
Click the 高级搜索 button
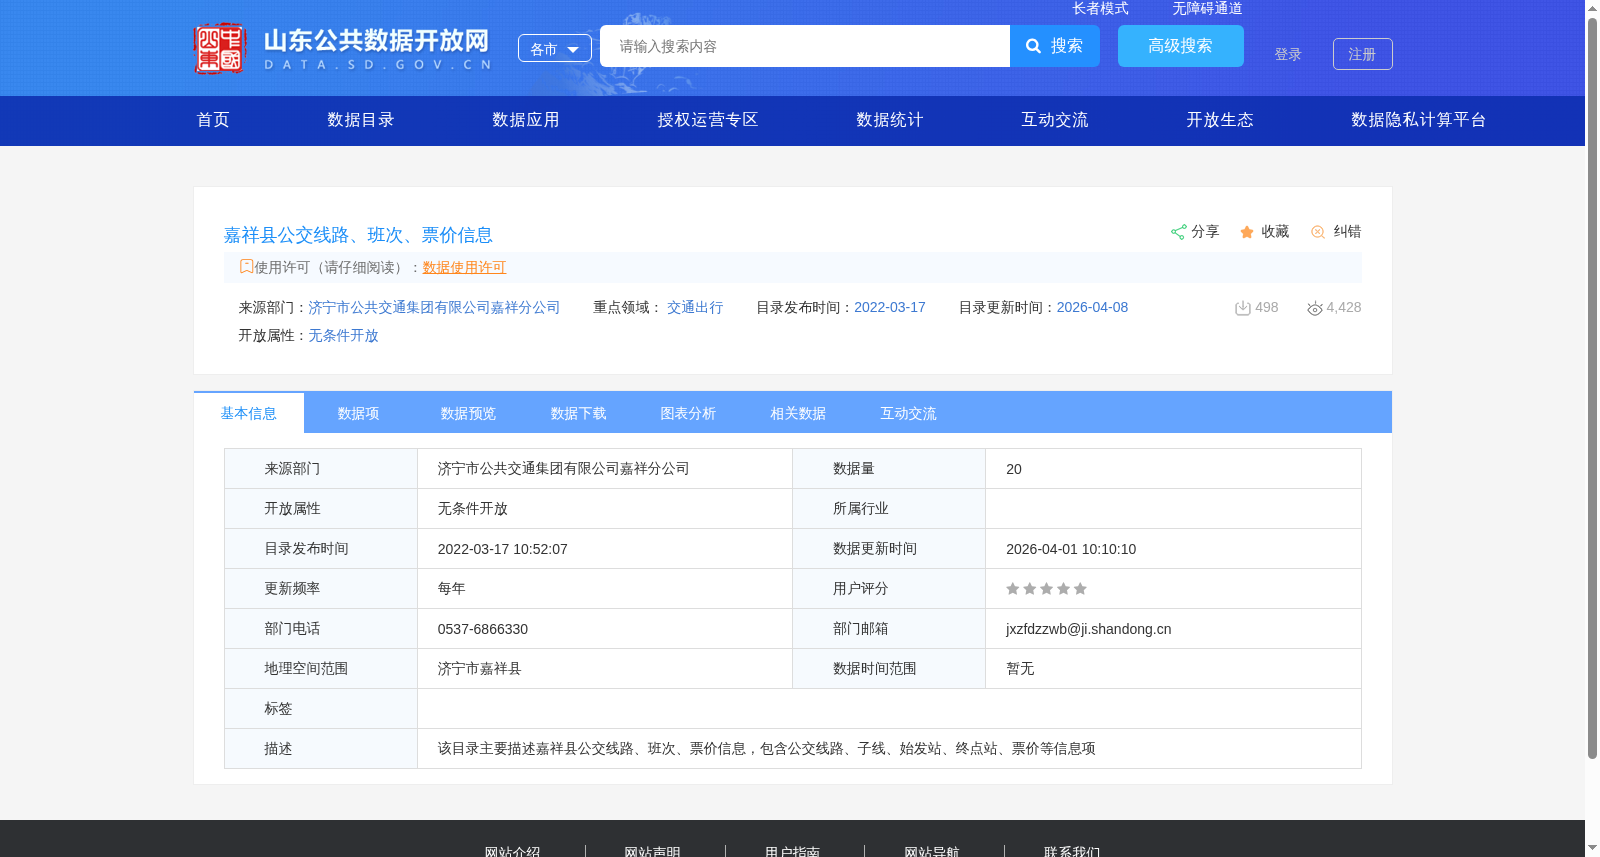click(x=1181, y=46)
